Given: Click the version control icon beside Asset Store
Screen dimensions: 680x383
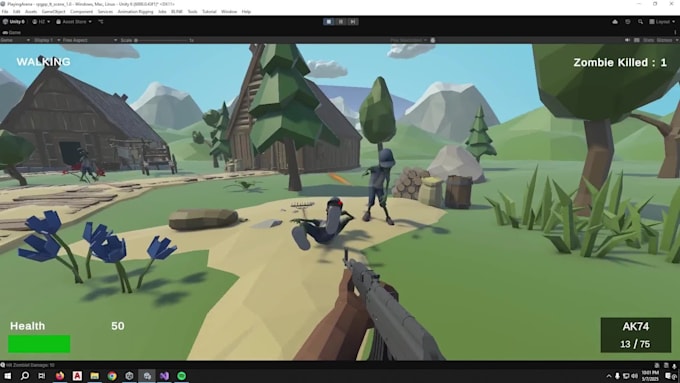Looking at the screenshot, I should [101, 22].
